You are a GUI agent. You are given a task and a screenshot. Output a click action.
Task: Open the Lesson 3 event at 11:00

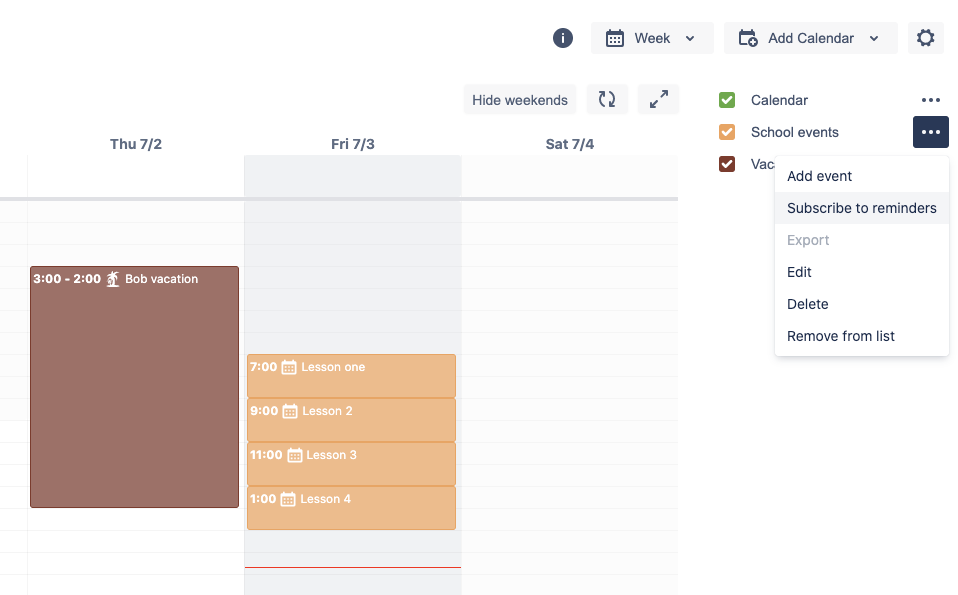point(351,464)
